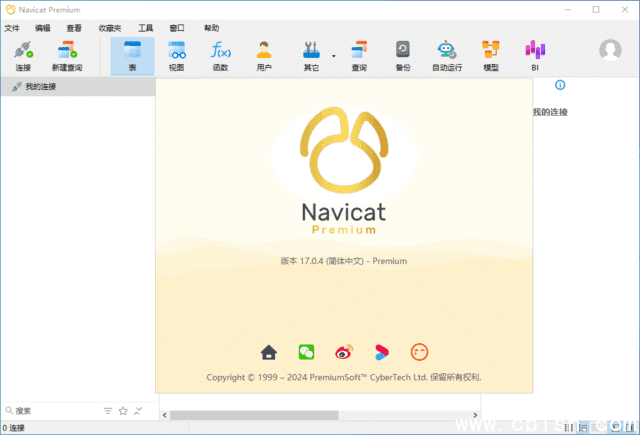
Task: Click the 连接 (Connection) toolbar icon
Action: point(22,55)
